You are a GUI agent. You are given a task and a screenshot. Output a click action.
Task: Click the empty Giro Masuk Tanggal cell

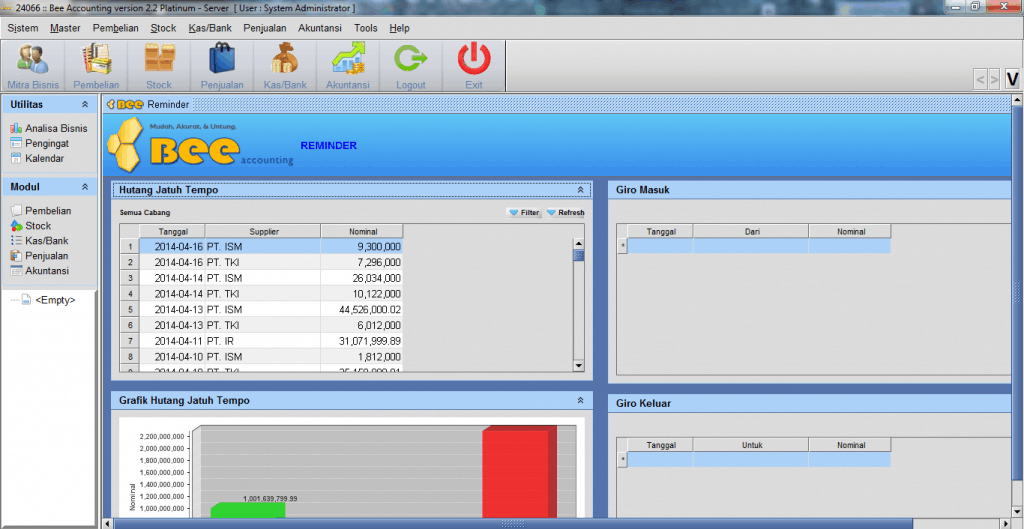pos(660,246)
